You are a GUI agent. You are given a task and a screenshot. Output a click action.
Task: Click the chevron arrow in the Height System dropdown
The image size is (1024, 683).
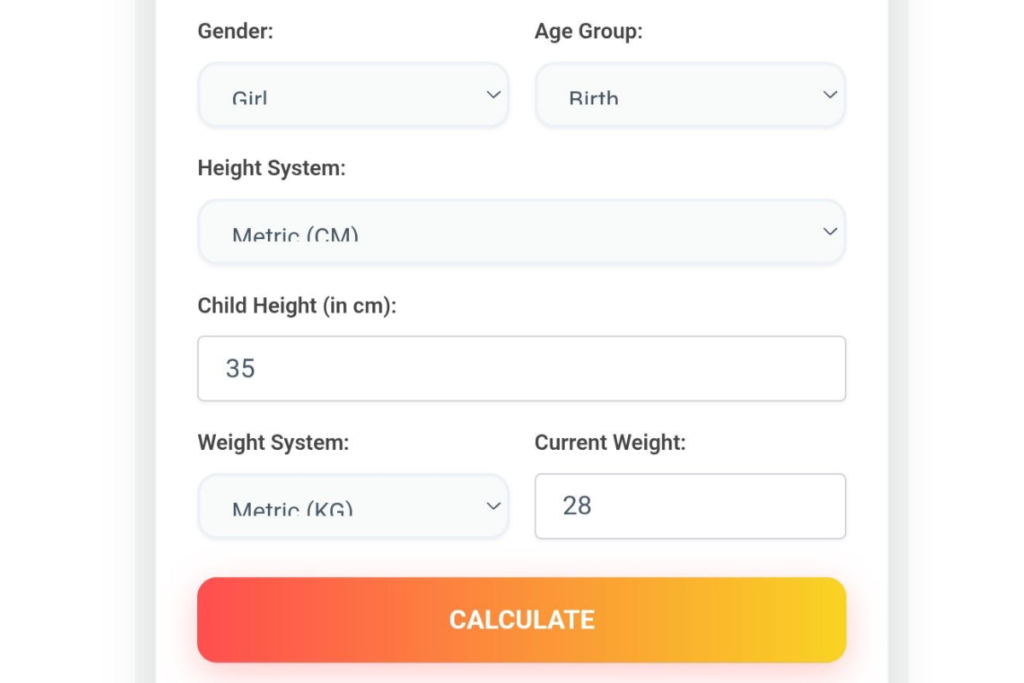(x=830, y=232)
